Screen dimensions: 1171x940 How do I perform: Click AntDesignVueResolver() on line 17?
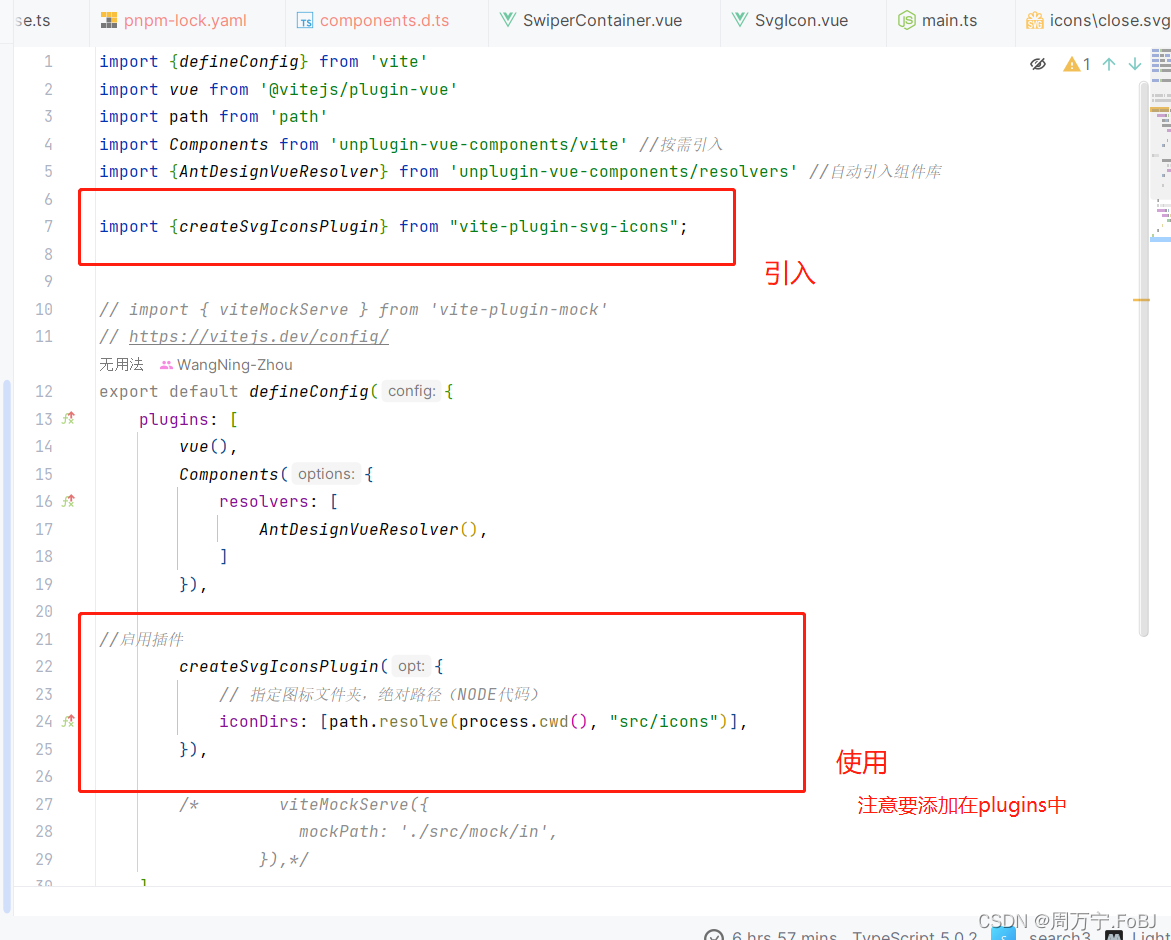click(368, 529)
